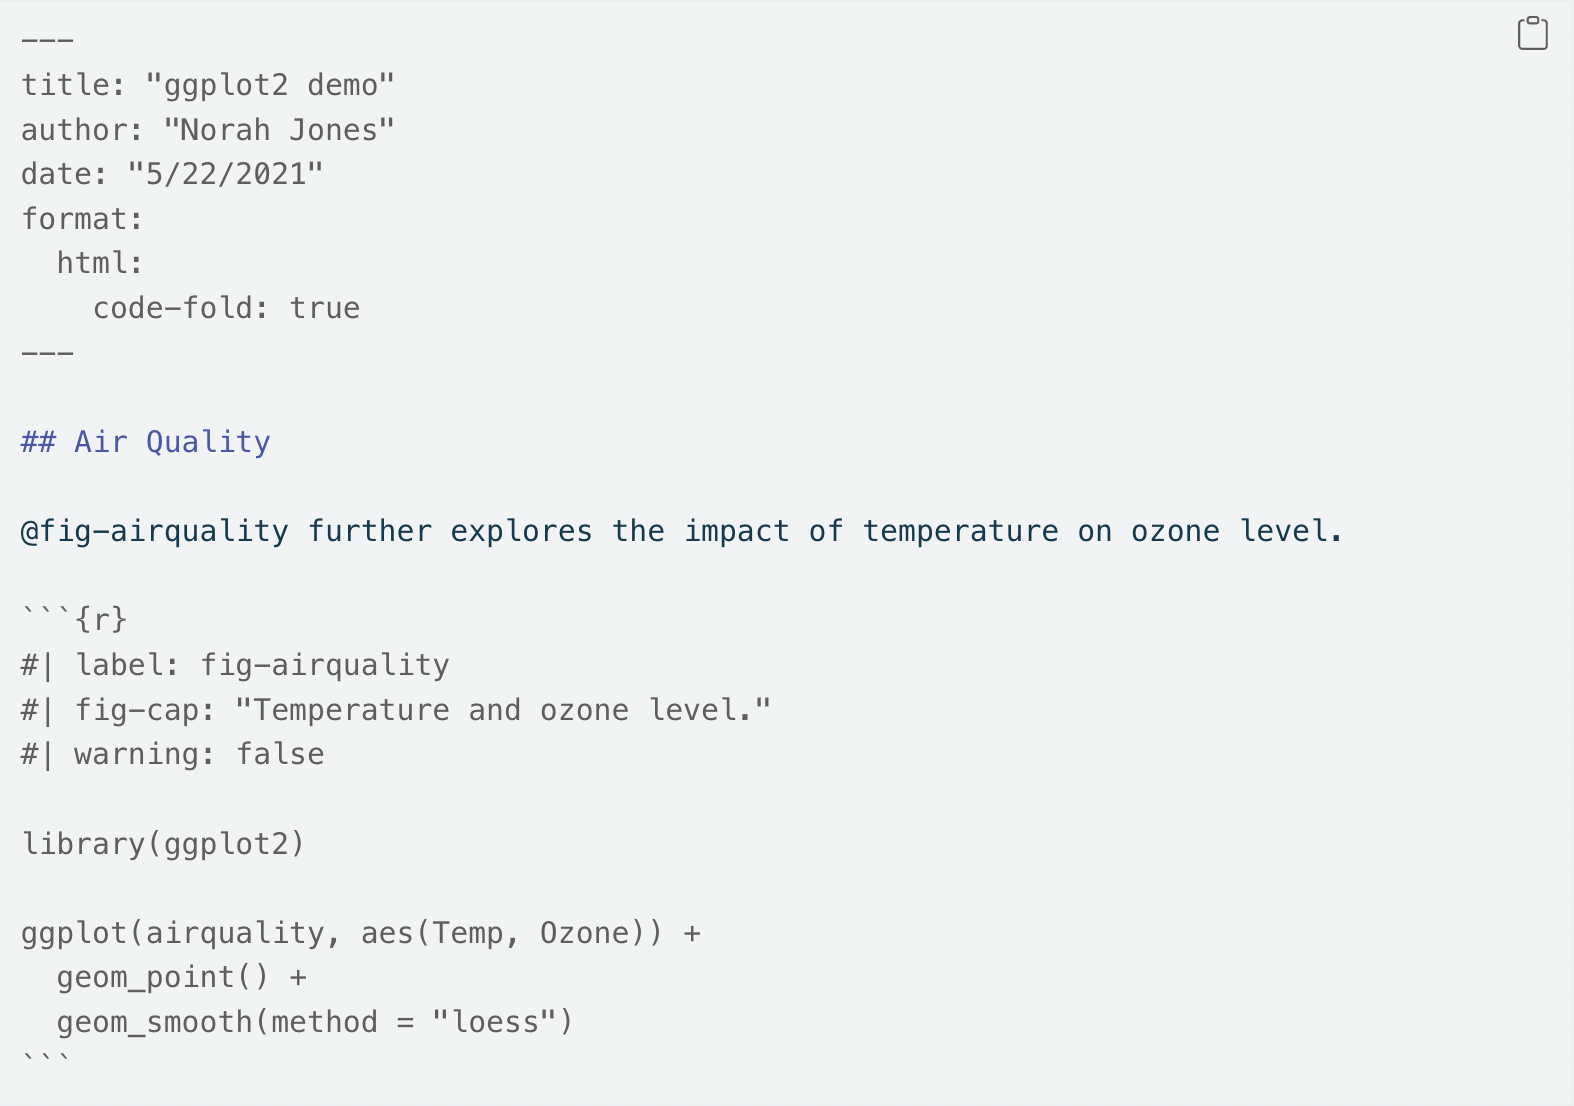Click the code-fold: true setting
The width and height of the screenshot is (1574, 1106).
pos(226,308)
